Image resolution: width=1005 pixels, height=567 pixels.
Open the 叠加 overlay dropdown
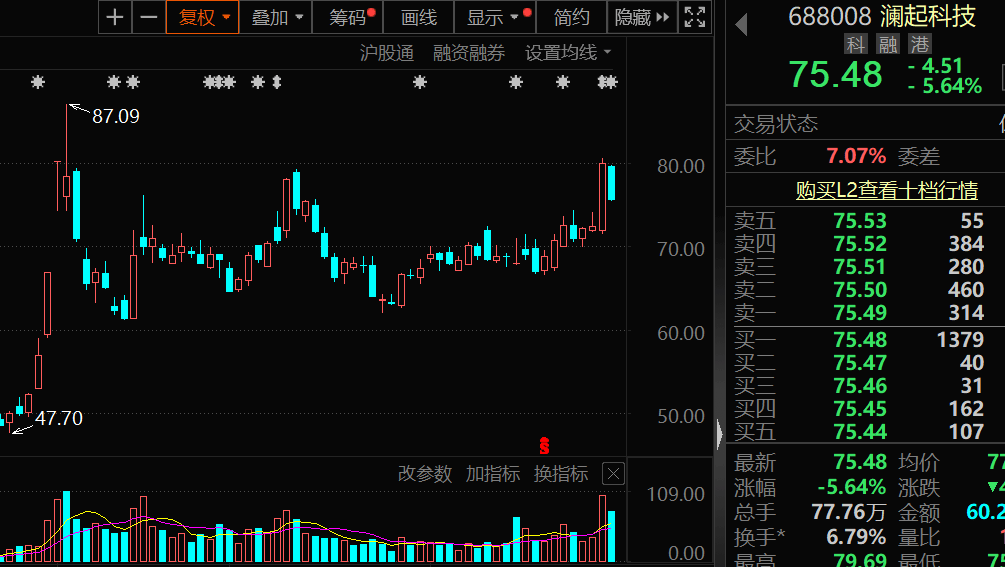coord(277,17)
